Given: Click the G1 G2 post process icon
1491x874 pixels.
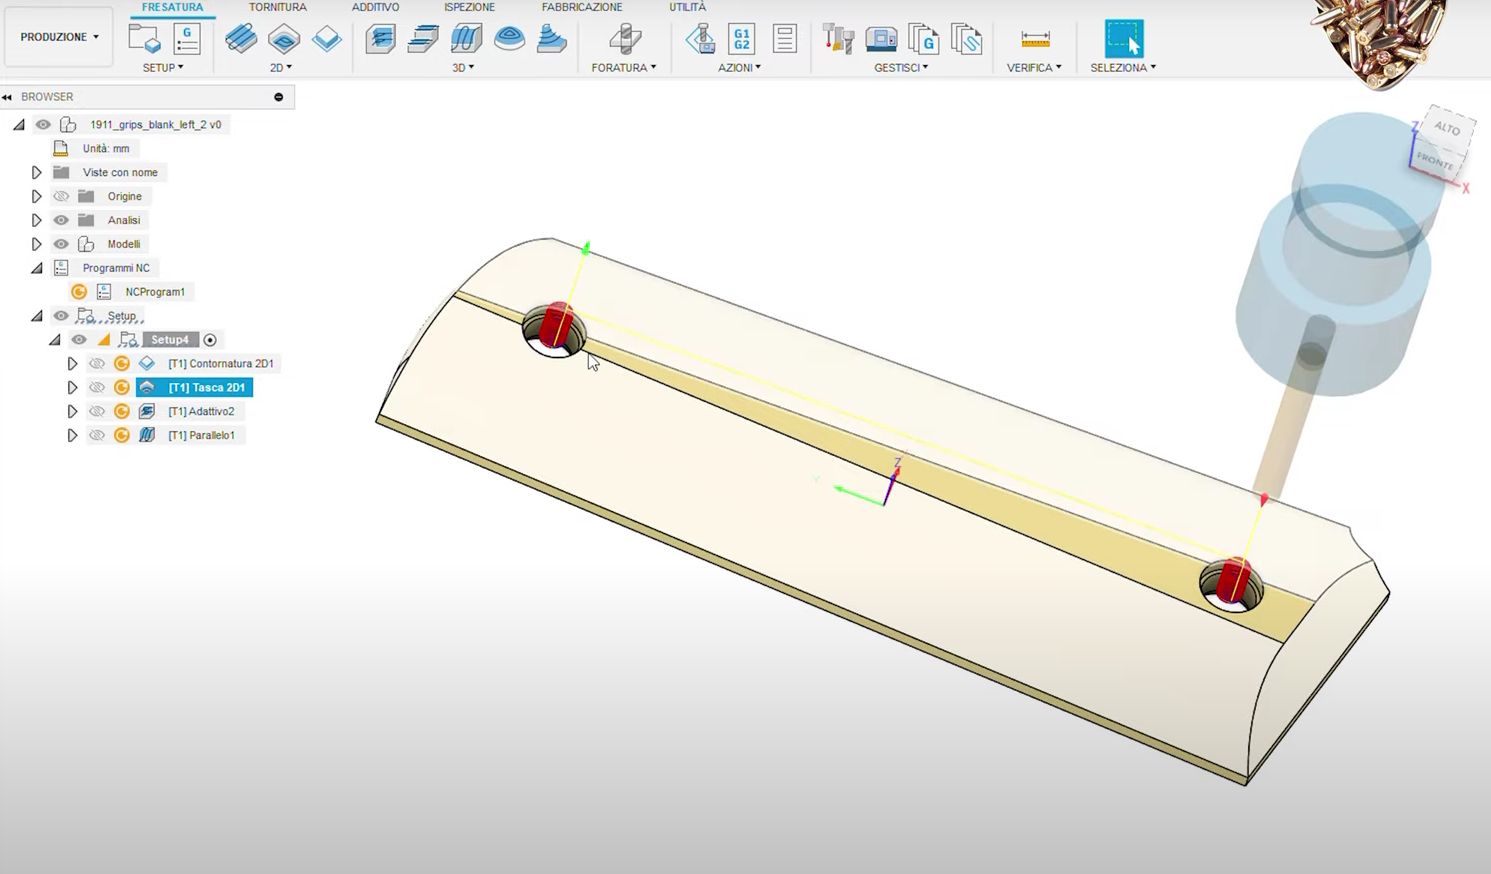Looking at the screenshot, I should tap(741, 39).
